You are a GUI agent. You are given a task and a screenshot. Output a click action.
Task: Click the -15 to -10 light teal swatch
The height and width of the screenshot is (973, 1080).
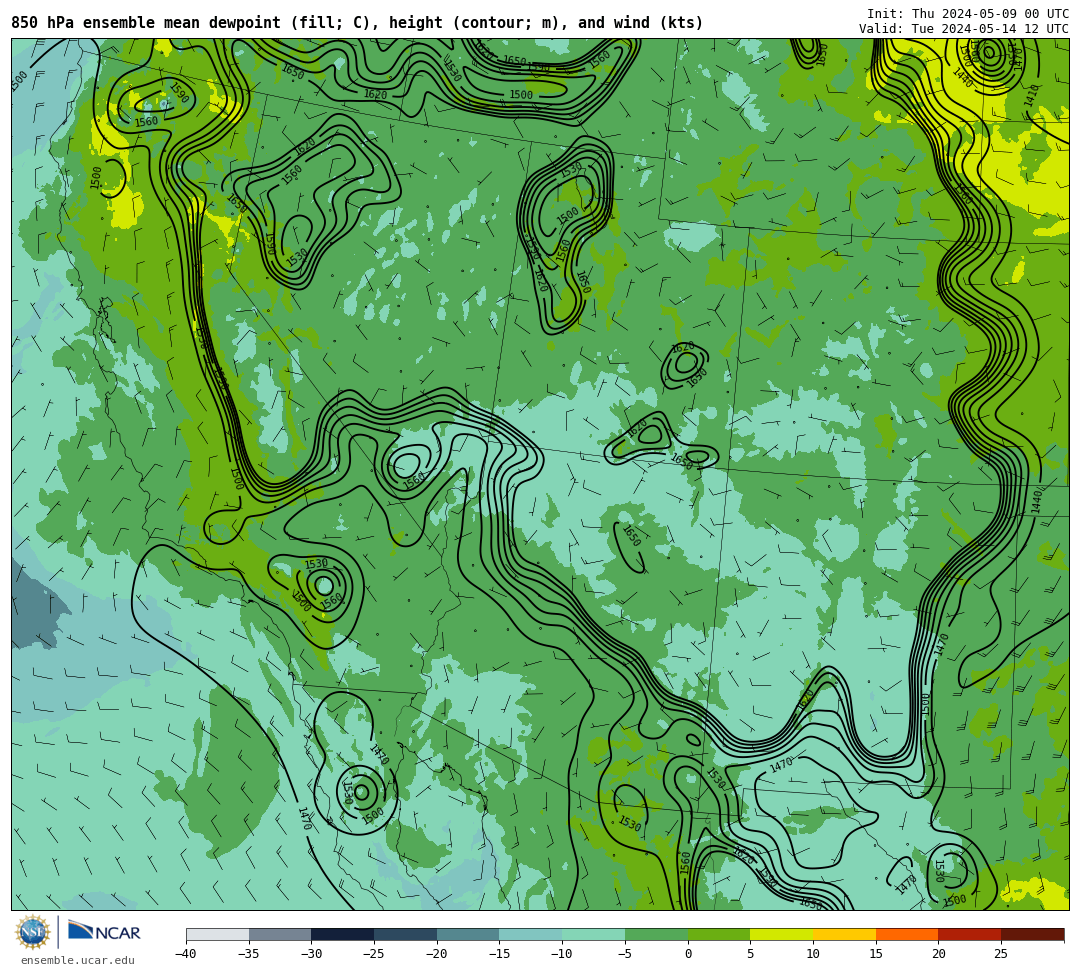(531, 934)
